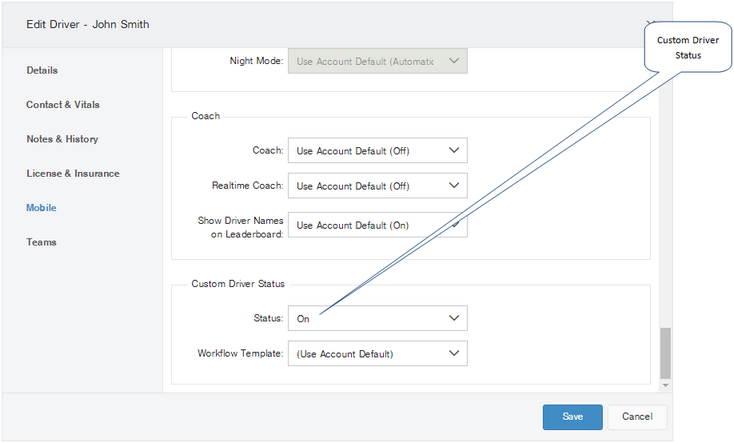
Task: Click the Save button
Action: point(573,417)
